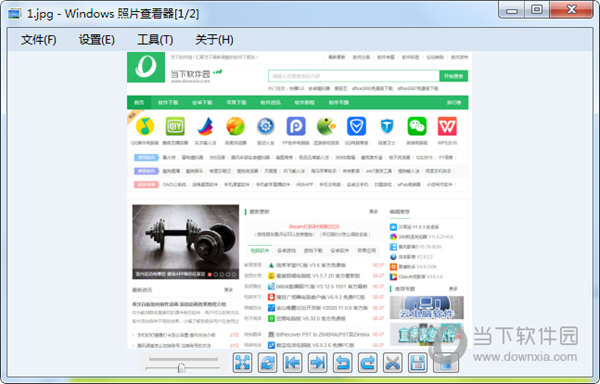Open the 文件(F) menu
Screen dimensions: 600x384
click(39, 40)
